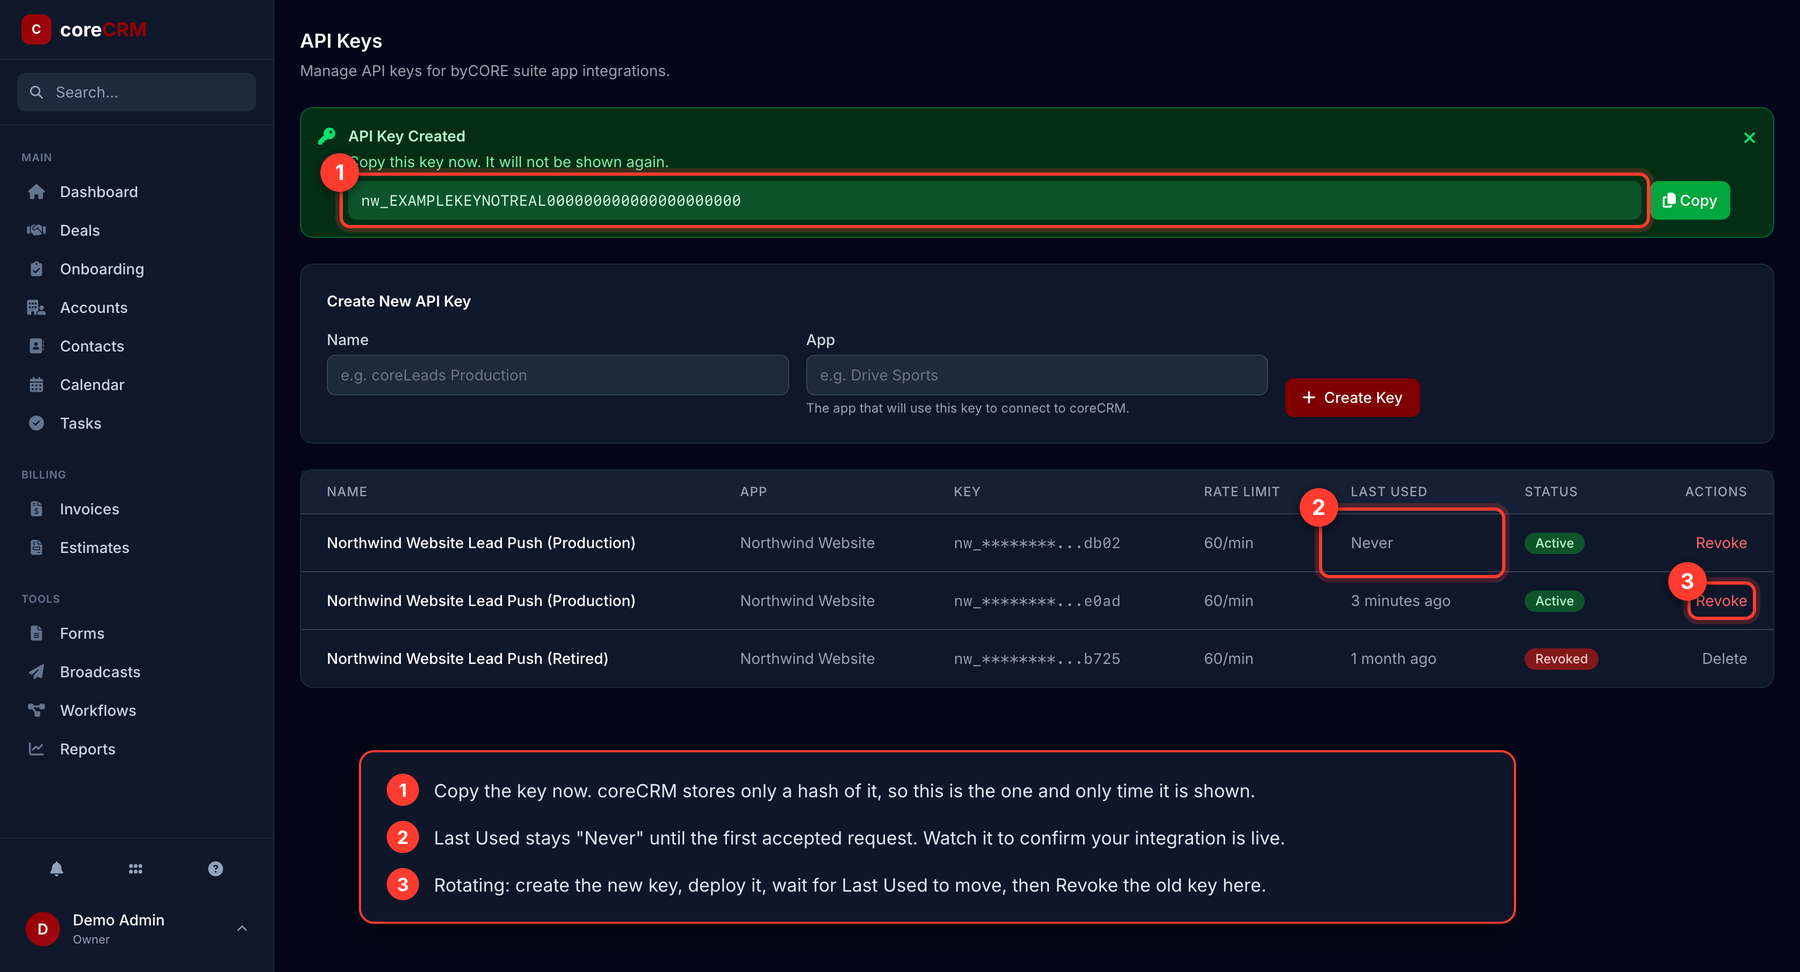Revoke the key ending in db02
The height and width of the screenshot is (972, 1800).
click(1721, 543)
